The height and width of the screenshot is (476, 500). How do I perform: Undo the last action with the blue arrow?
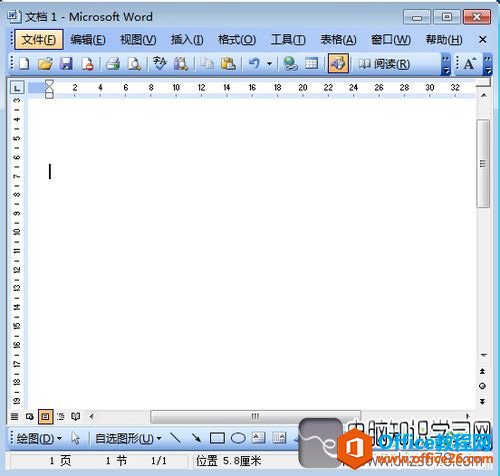pyautogui.click(x=254, y=63)
